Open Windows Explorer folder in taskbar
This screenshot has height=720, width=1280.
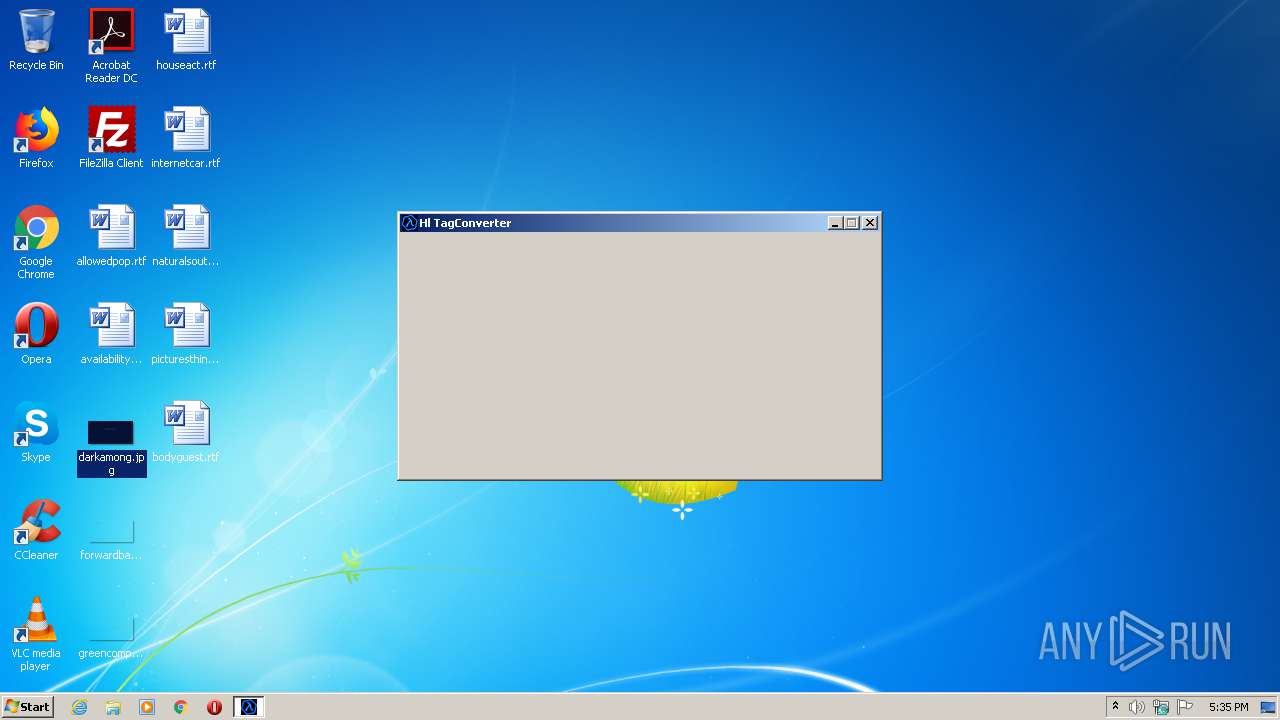[x=113, y=707]
